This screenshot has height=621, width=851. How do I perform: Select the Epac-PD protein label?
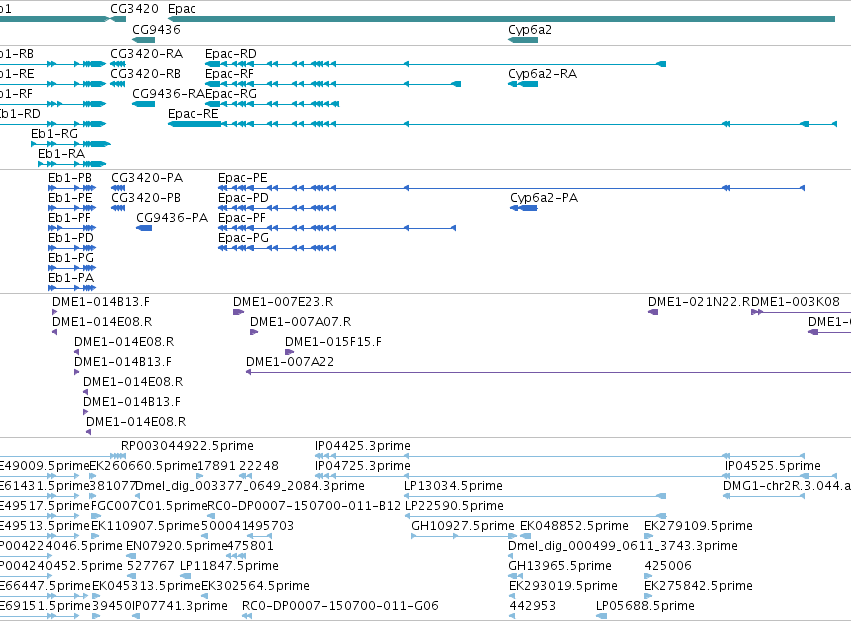(x=243, y=198)
